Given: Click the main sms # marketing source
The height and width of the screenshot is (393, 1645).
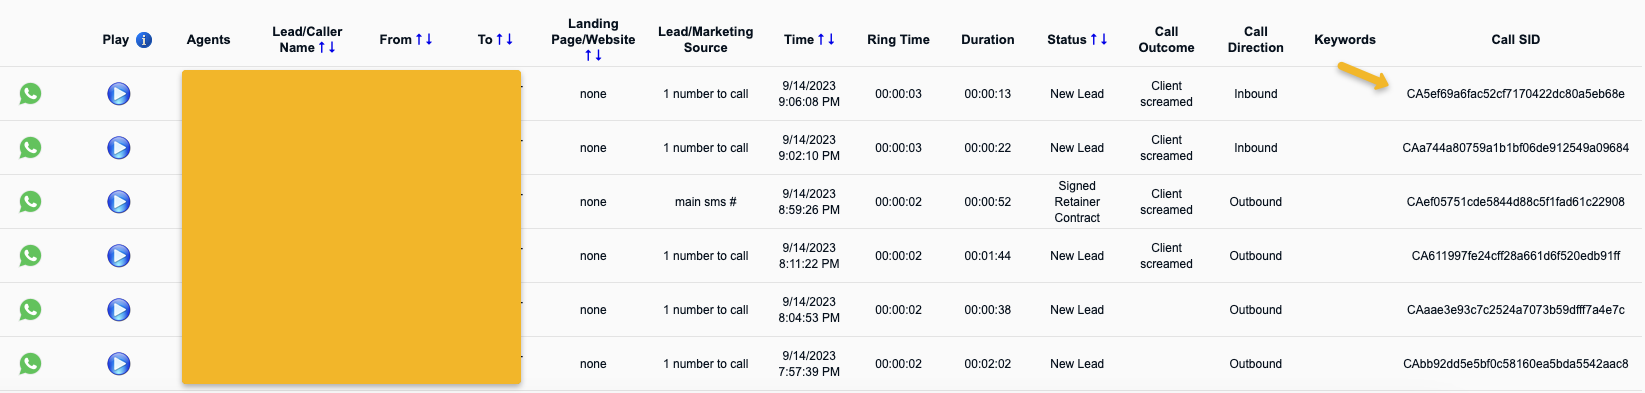Looking at the screenshot, I should click(x=705, y=202).
